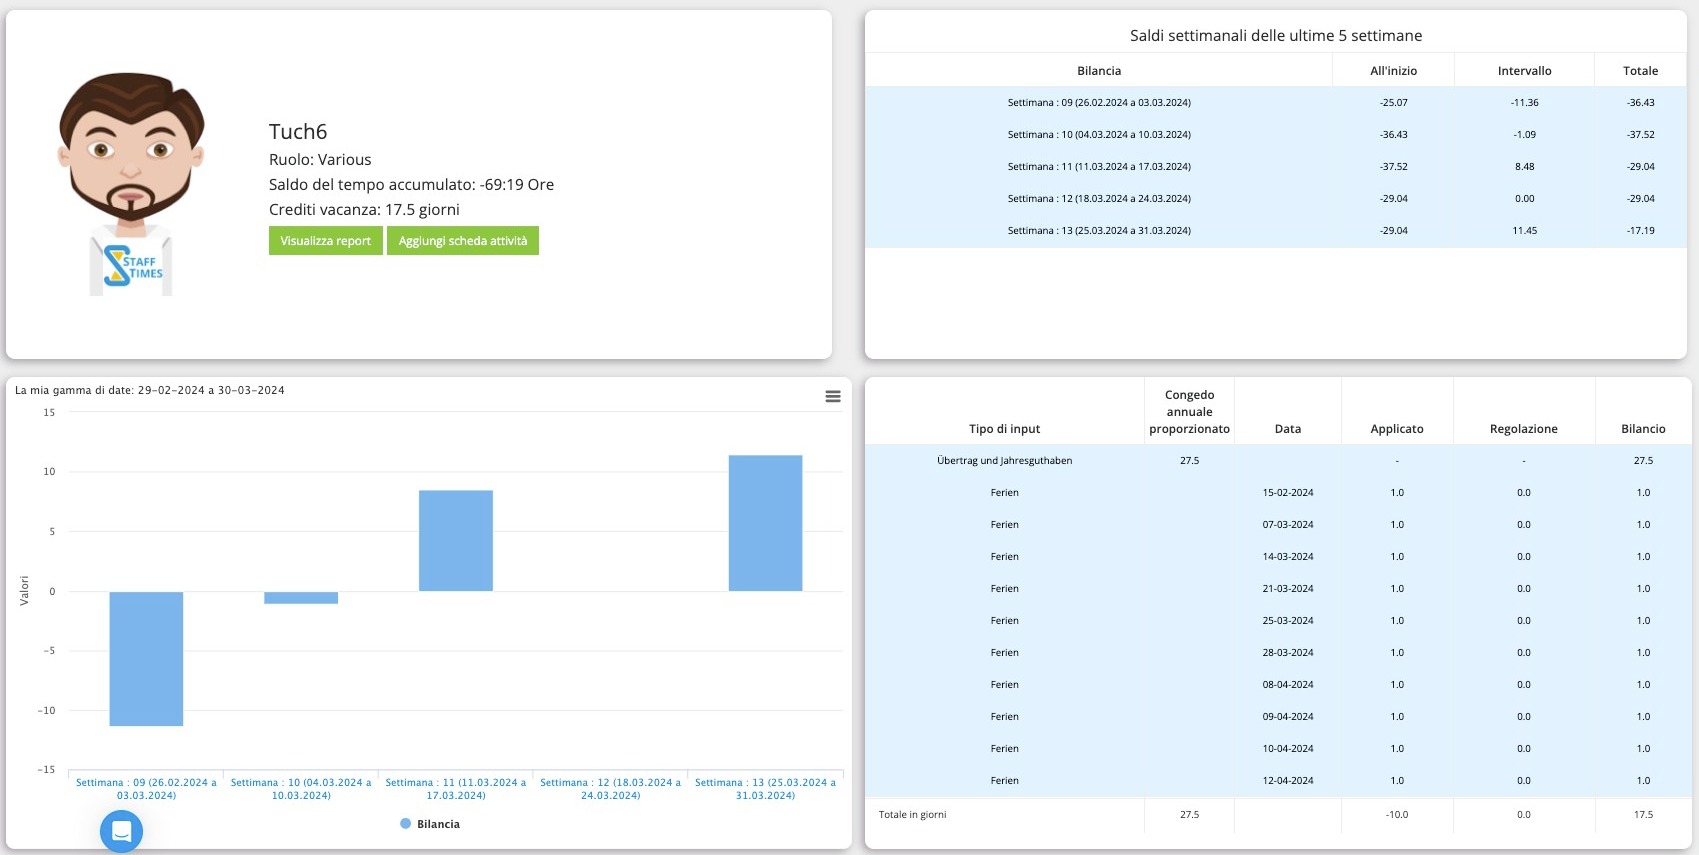Viewport: 1699px width, 855px height.
Task: Click the La mia gamma di date label
Action: (x=150, y=391)
